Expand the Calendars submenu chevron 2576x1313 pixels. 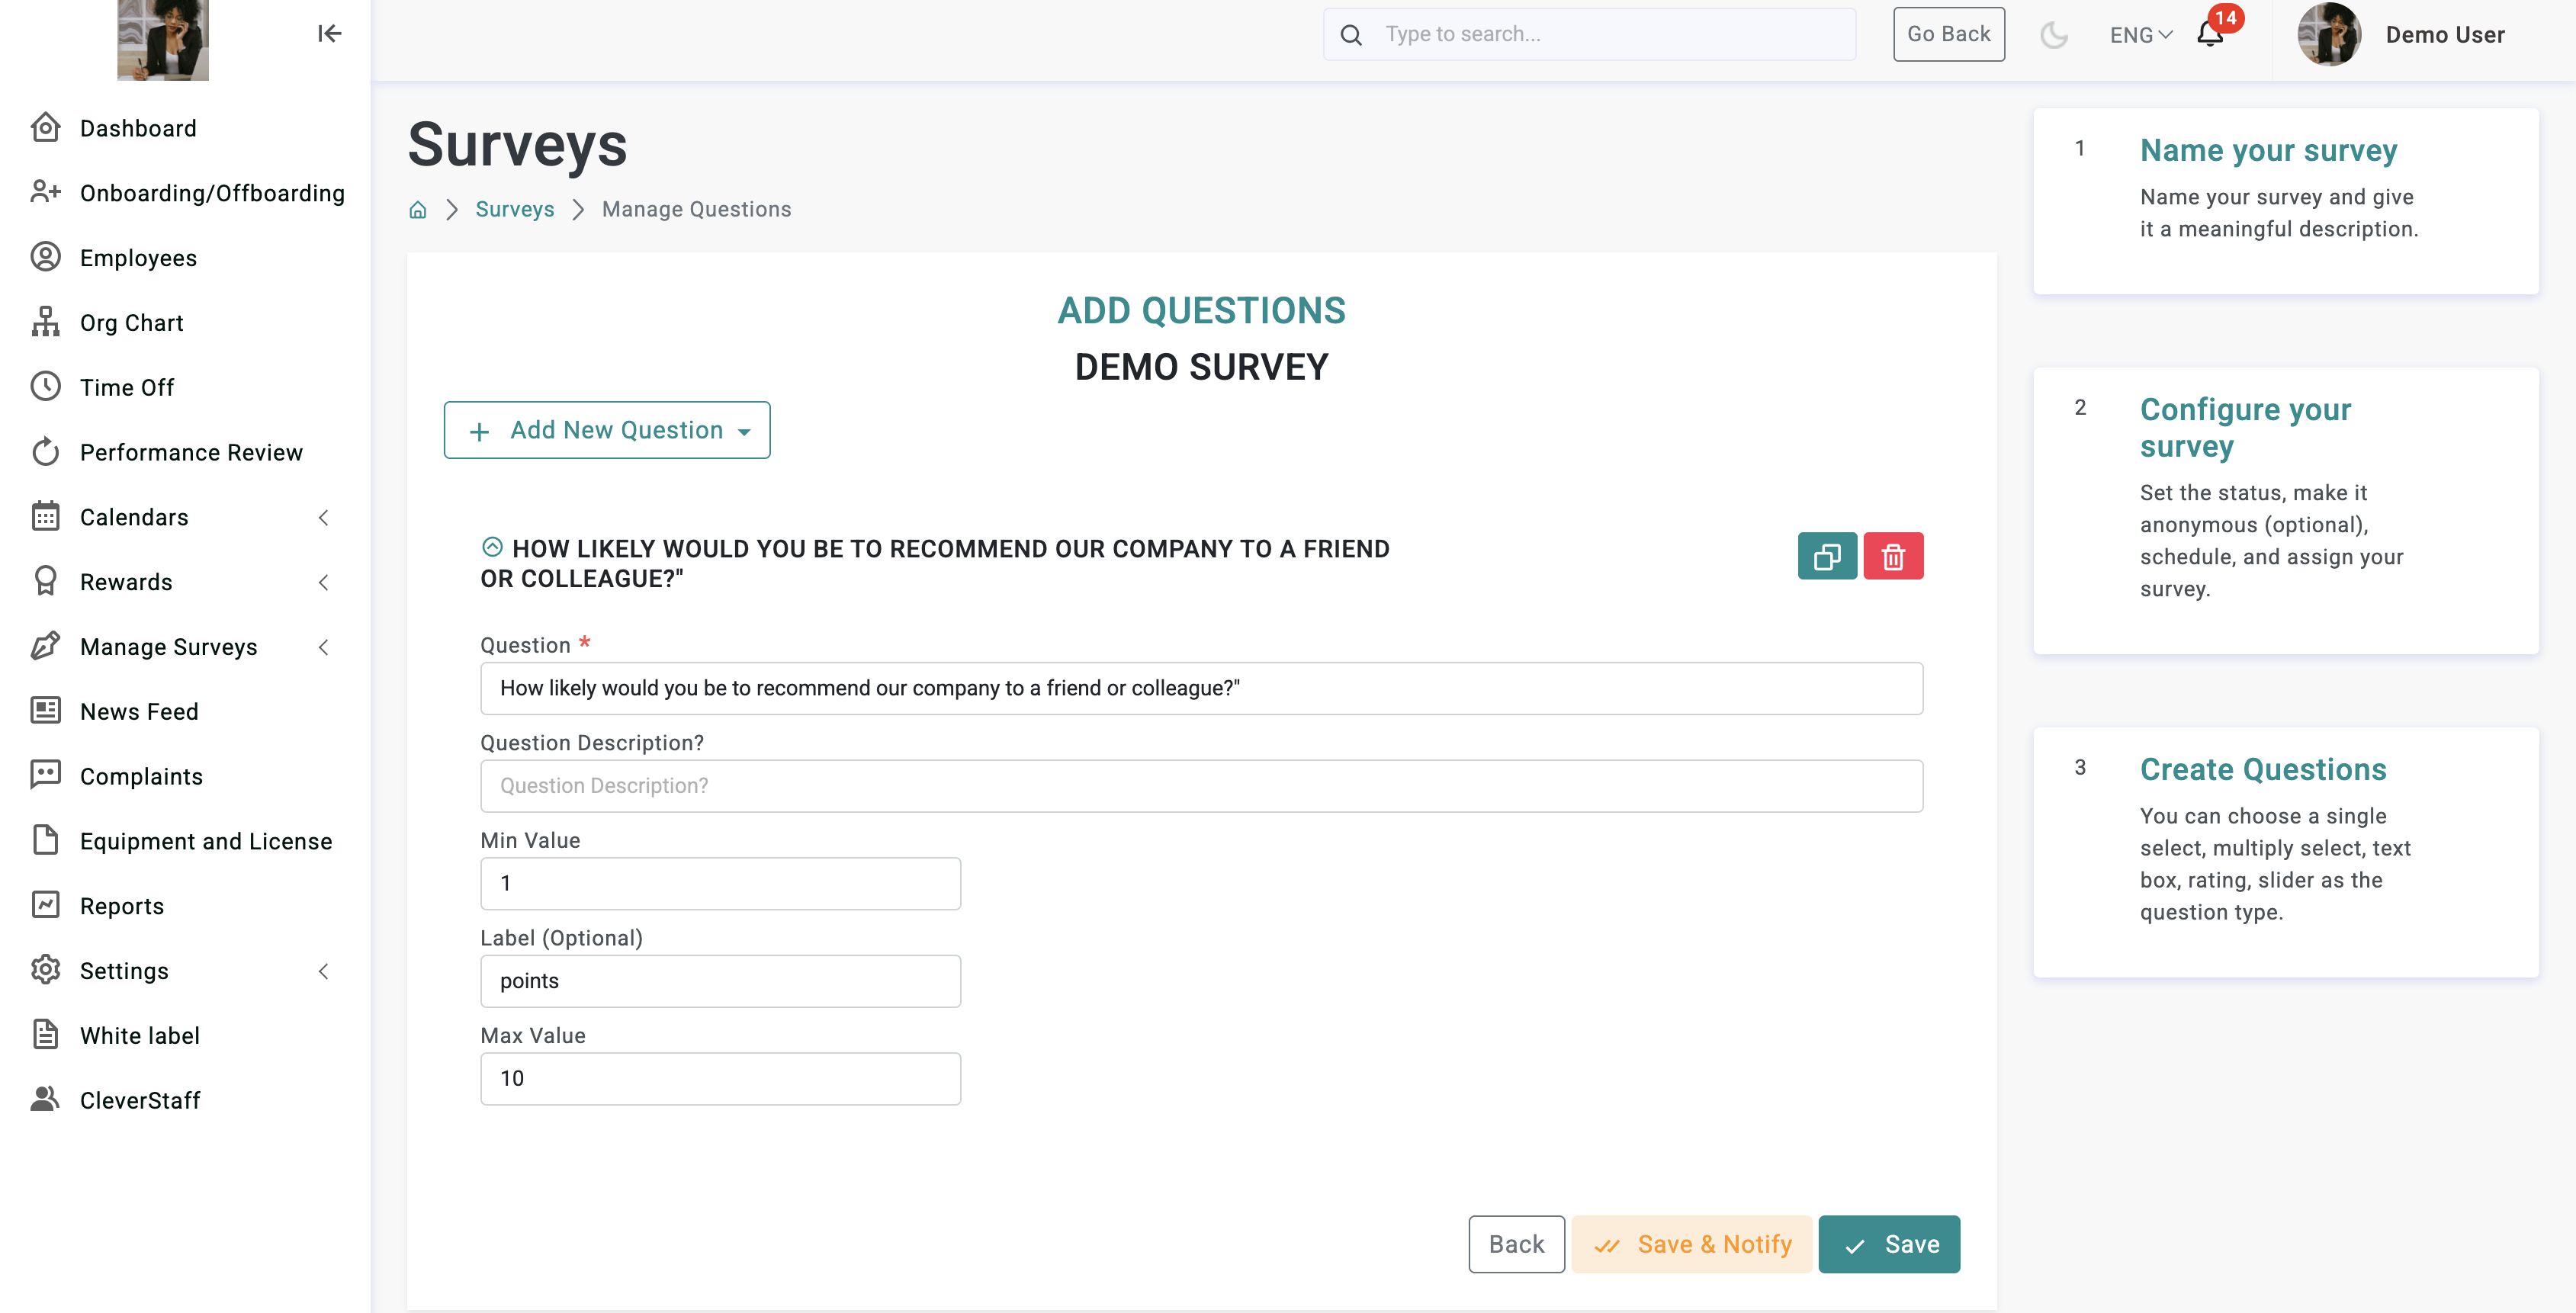coord(323,517)
